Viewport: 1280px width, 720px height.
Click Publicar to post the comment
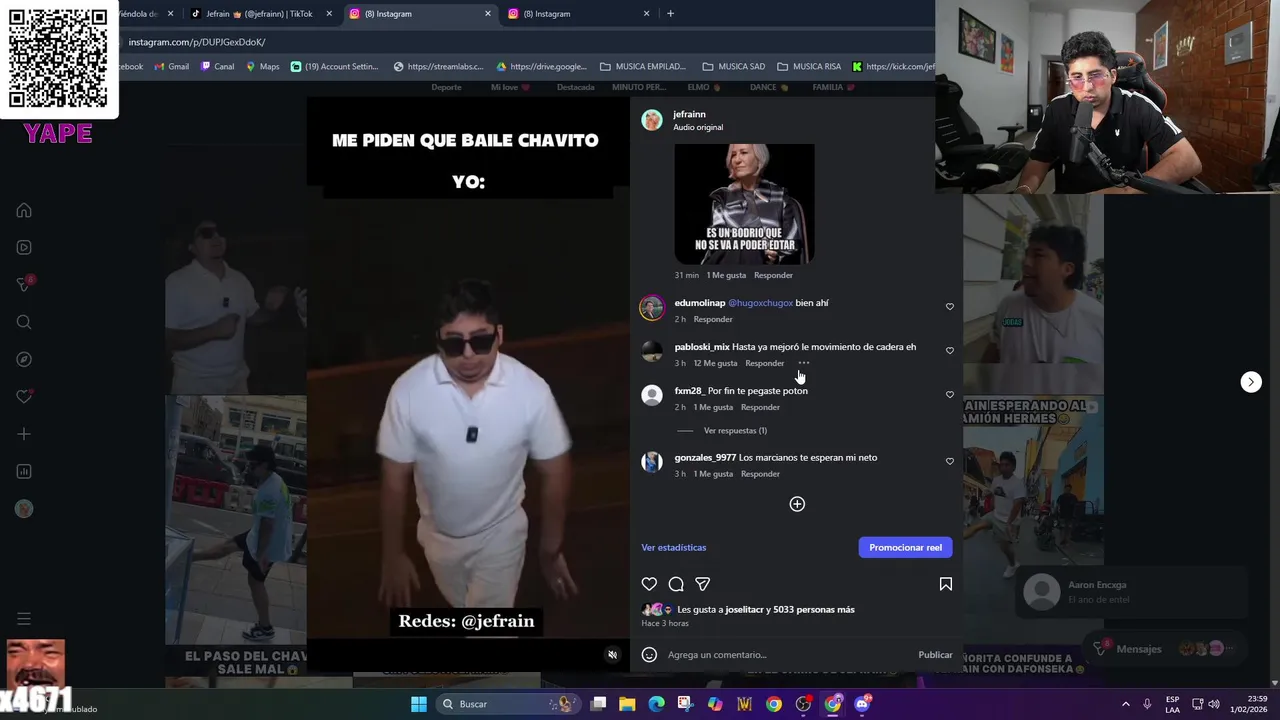[935, 655]
